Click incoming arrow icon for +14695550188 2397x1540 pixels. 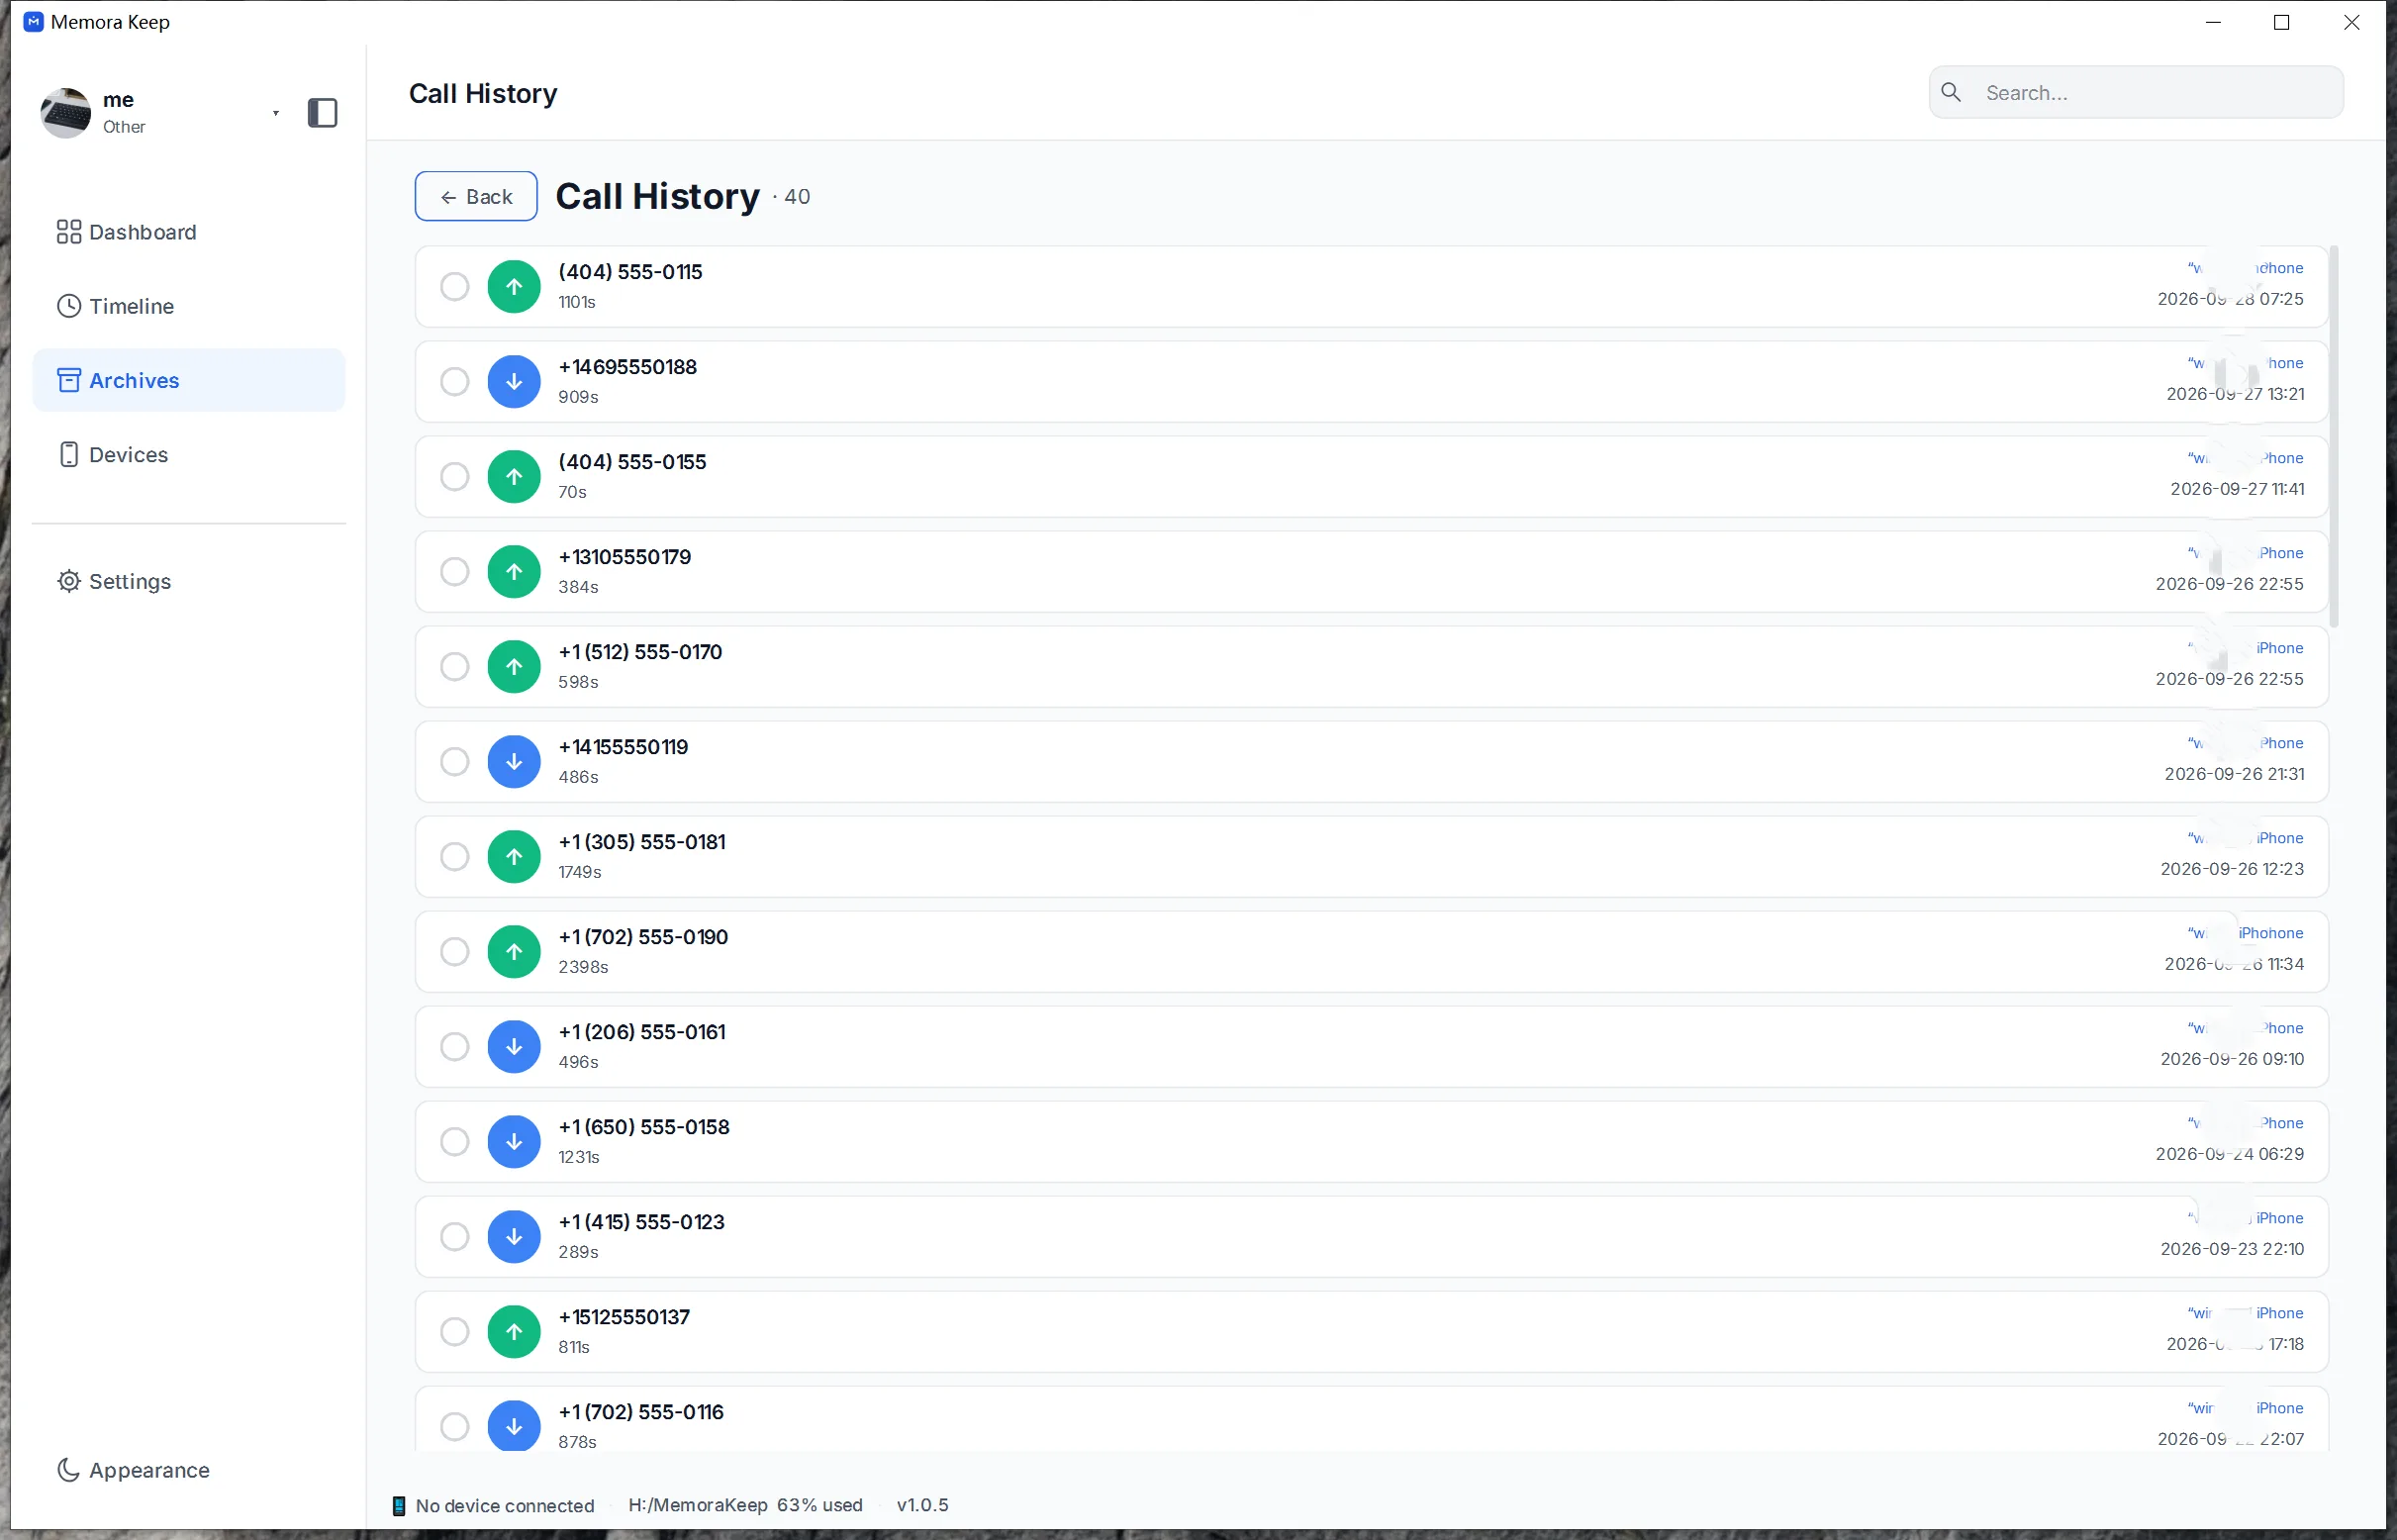coord(514,381)
